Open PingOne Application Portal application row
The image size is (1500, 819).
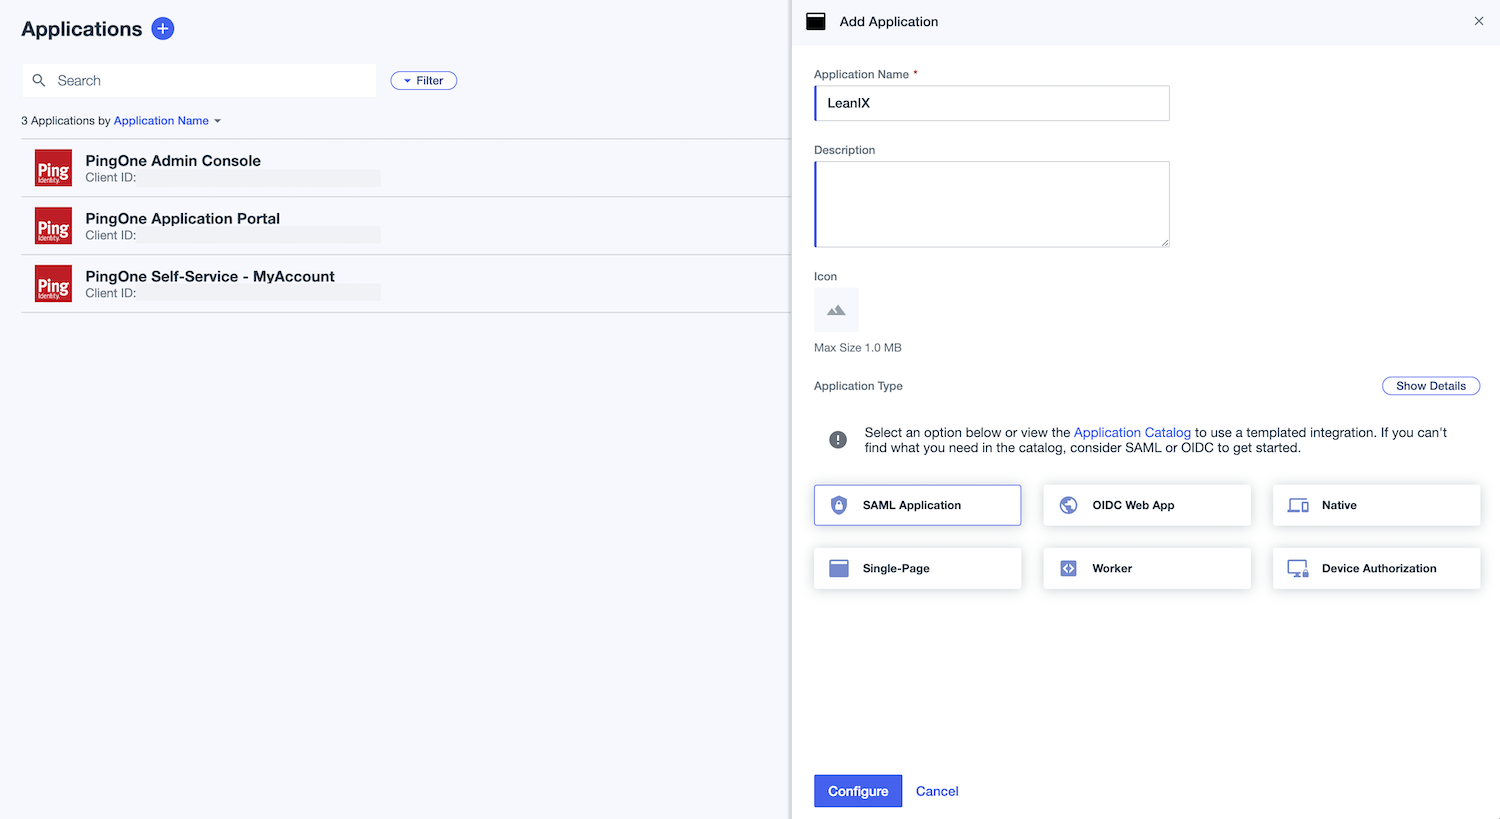click(x=406, y=226)
